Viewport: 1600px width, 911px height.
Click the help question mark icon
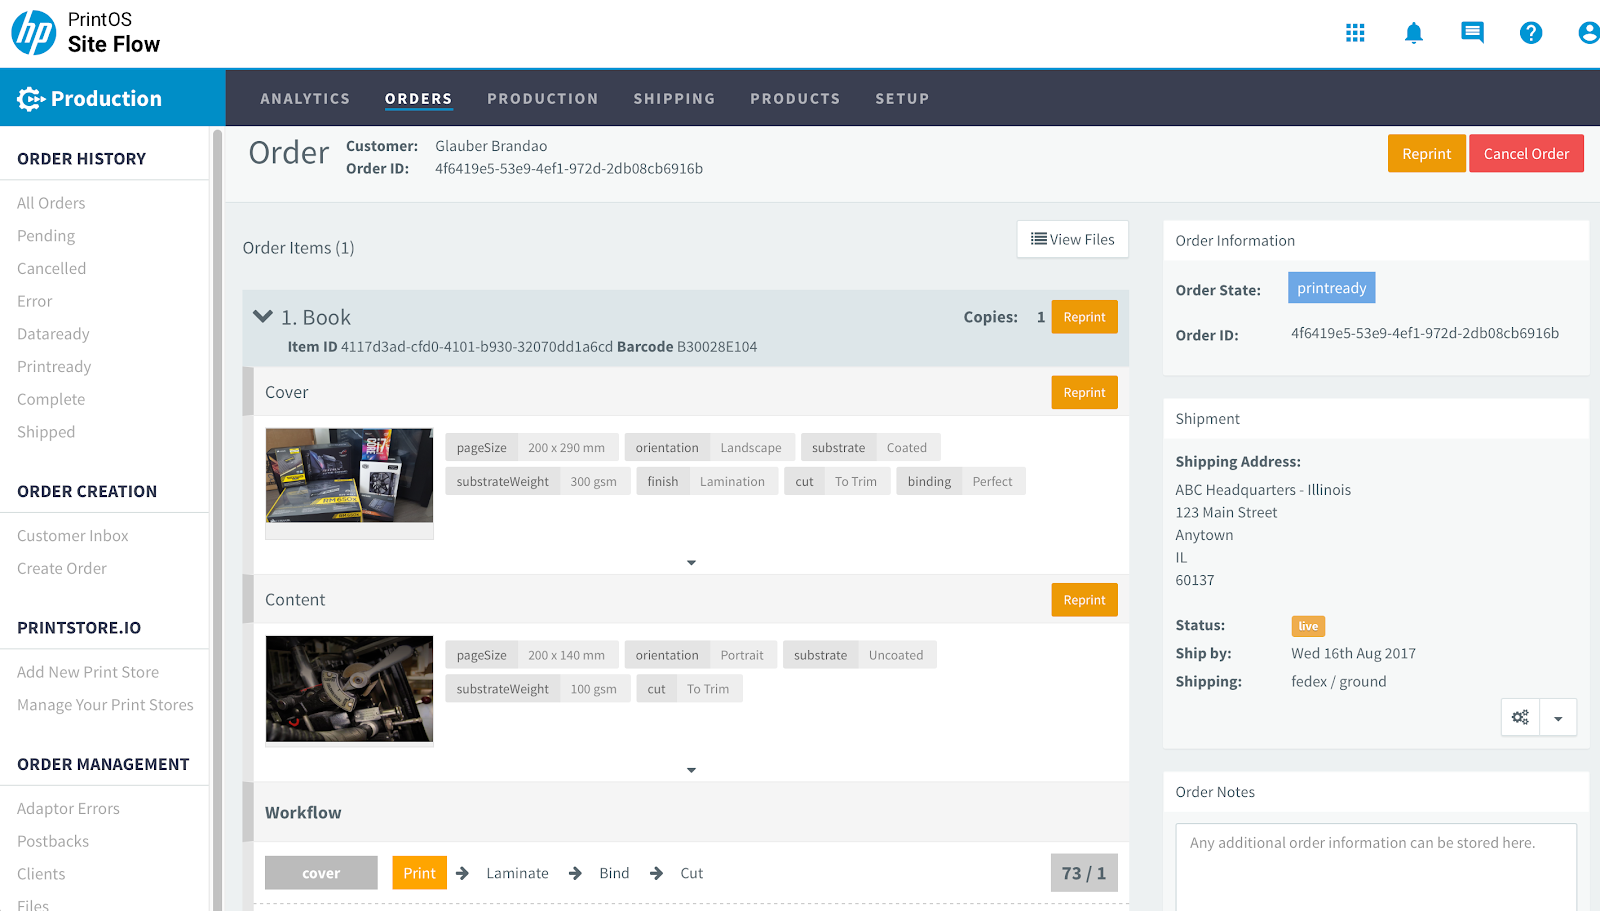tap(1530, 33)
